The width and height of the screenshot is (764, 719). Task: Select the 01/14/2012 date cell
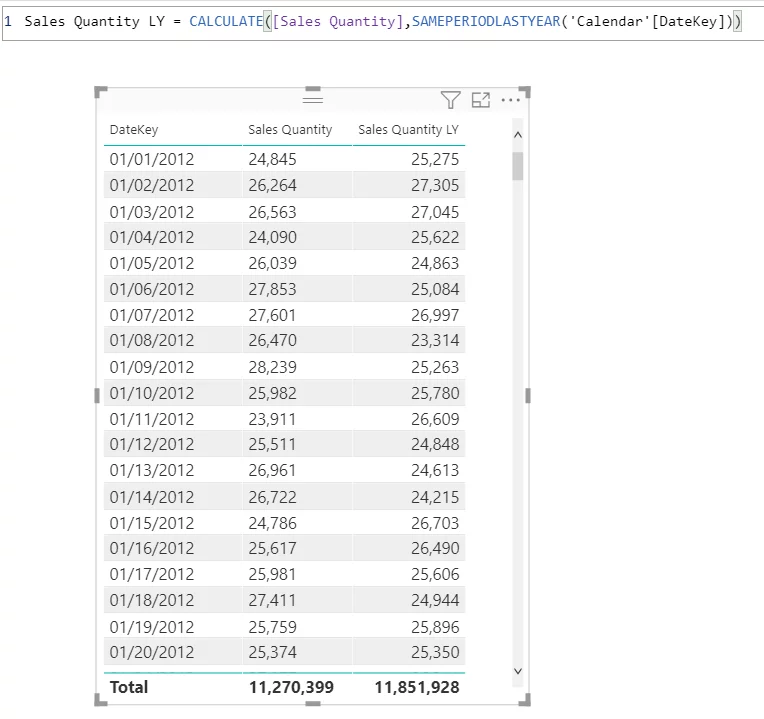pyautogui.click(x=152, y=497)
